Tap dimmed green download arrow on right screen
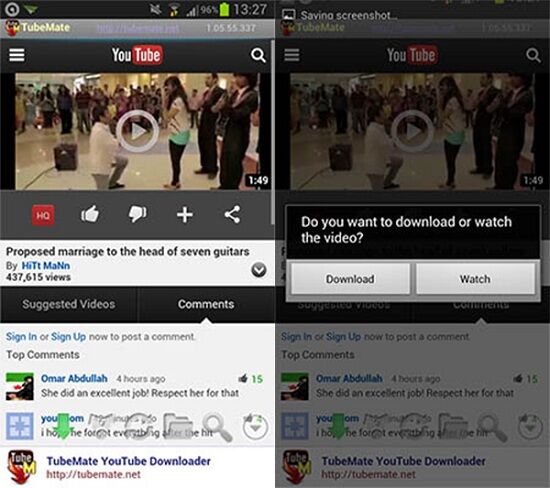550x488 pixels. (338, 426)
